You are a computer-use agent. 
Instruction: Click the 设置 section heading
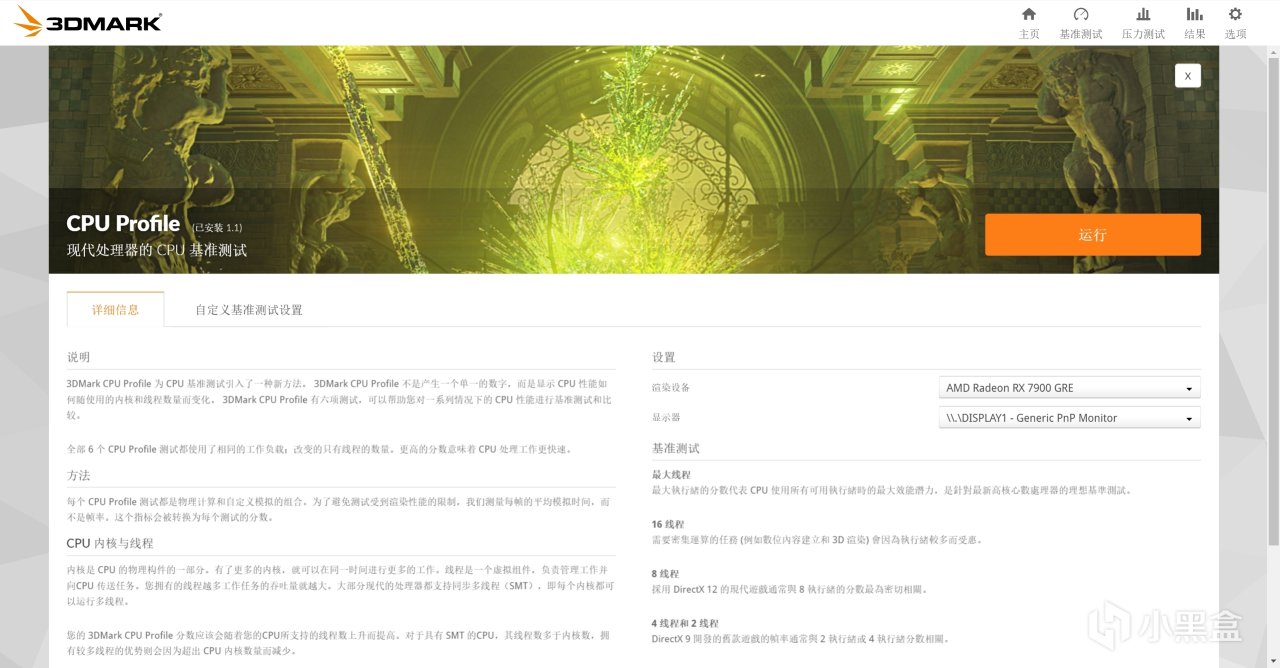coord(664,357)
